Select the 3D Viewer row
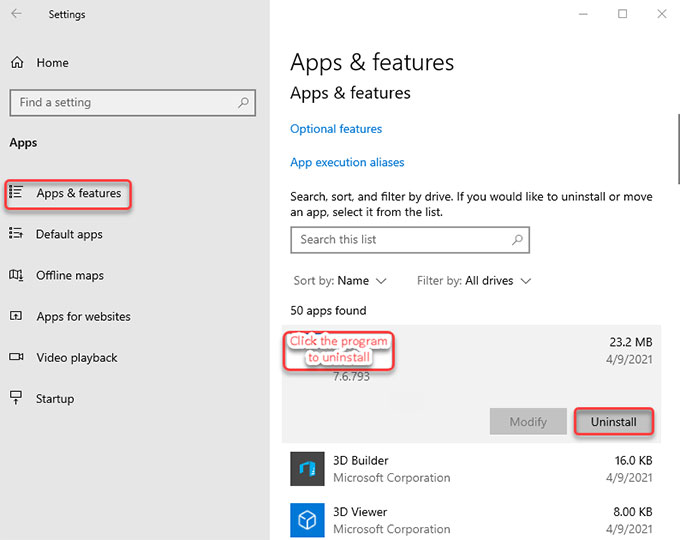680x540 pixels. [x=471, y=520]
